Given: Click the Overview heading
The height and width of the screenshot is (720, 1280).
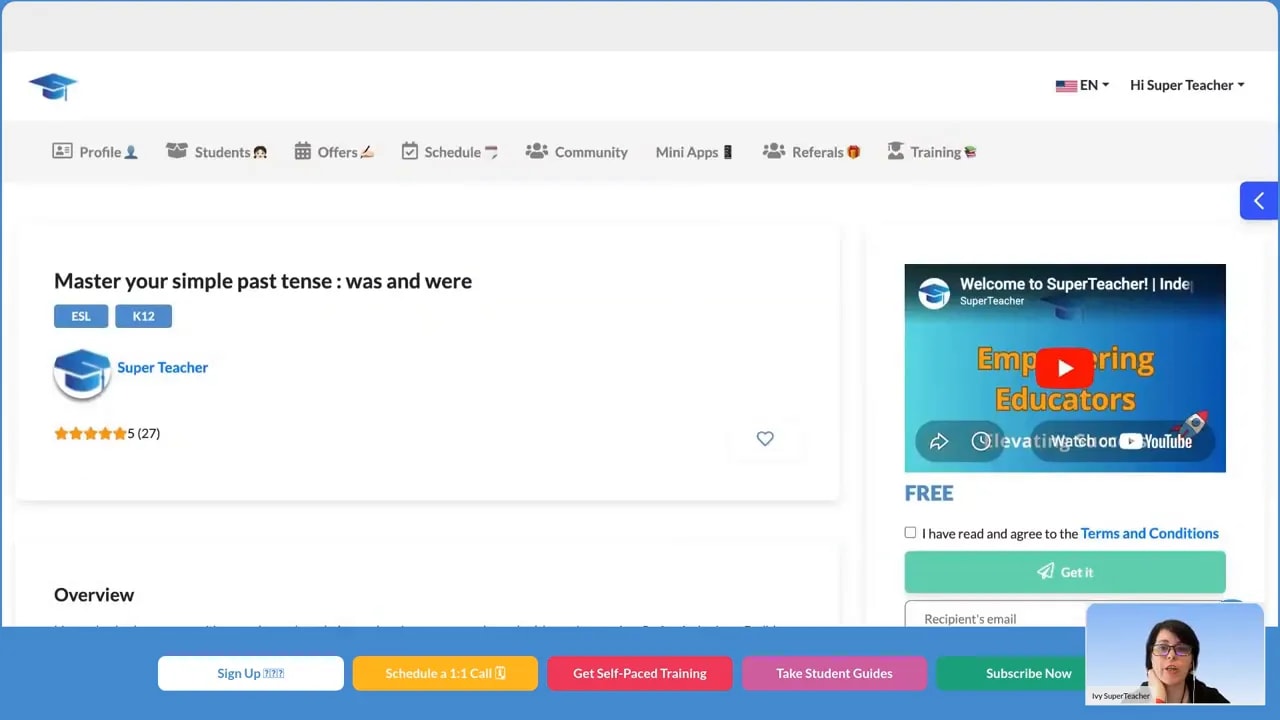Looking at the screenshot, I should (x=94, y=595).
